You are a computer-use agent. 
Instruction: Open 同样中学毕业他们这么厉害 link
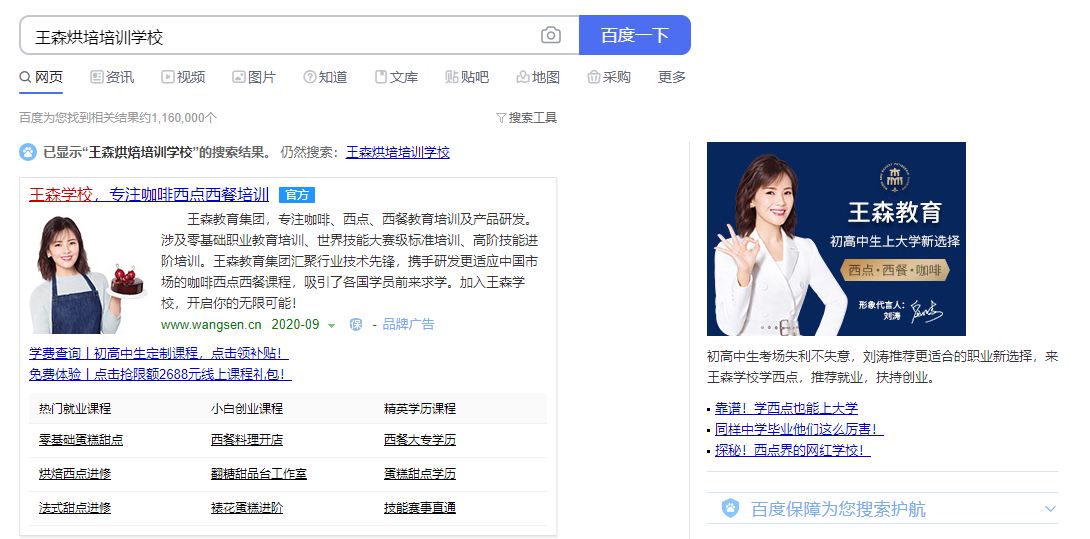click(x=799, y=429)
